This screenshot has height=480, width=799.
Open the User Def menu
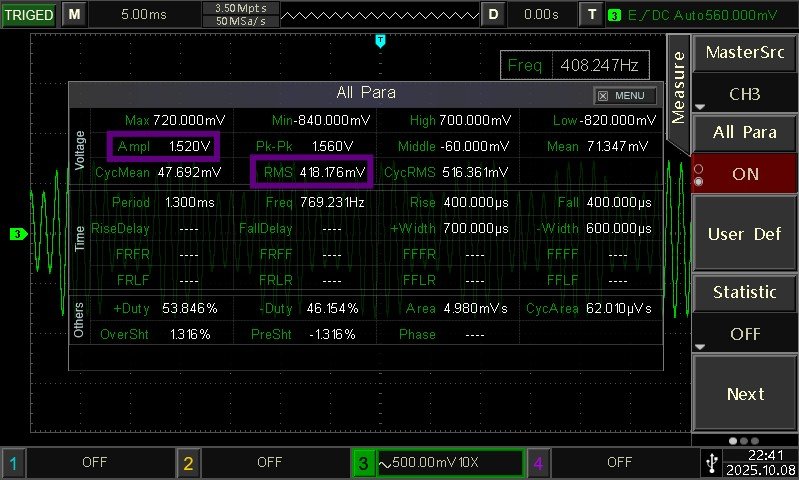744,234
